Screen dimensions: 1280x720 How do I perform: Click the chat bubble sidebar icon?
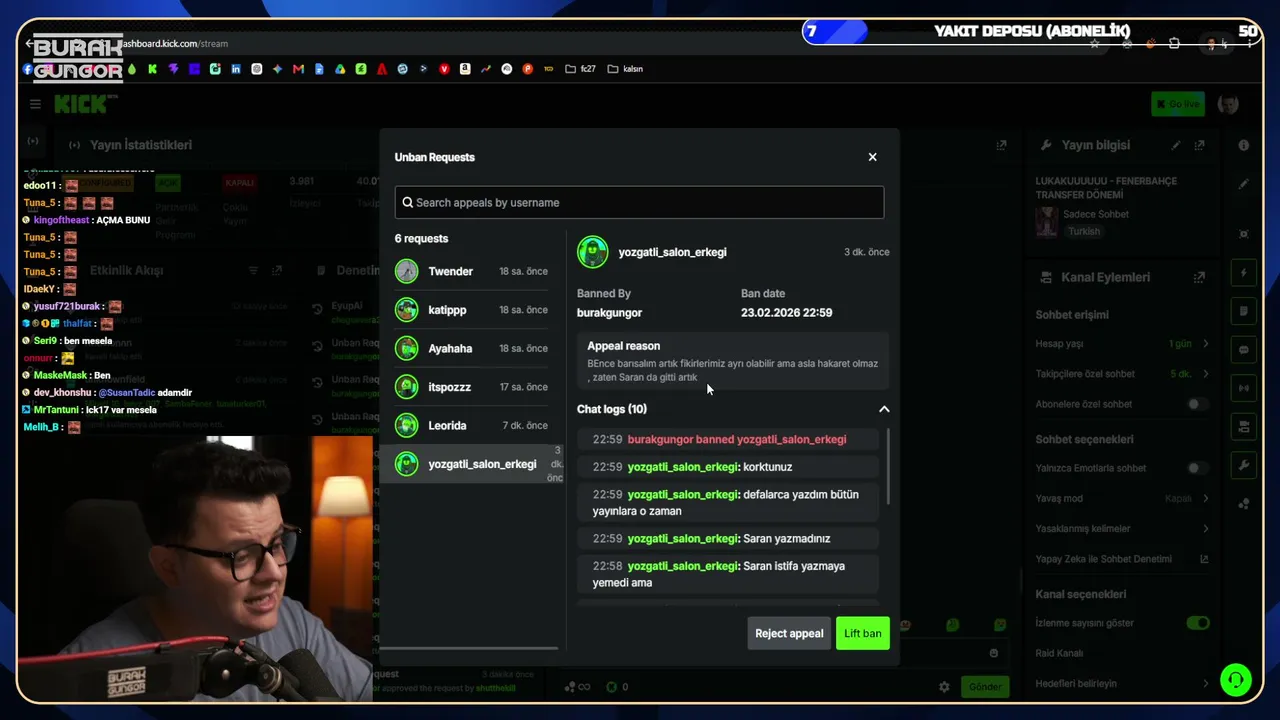coord(1244,350)
